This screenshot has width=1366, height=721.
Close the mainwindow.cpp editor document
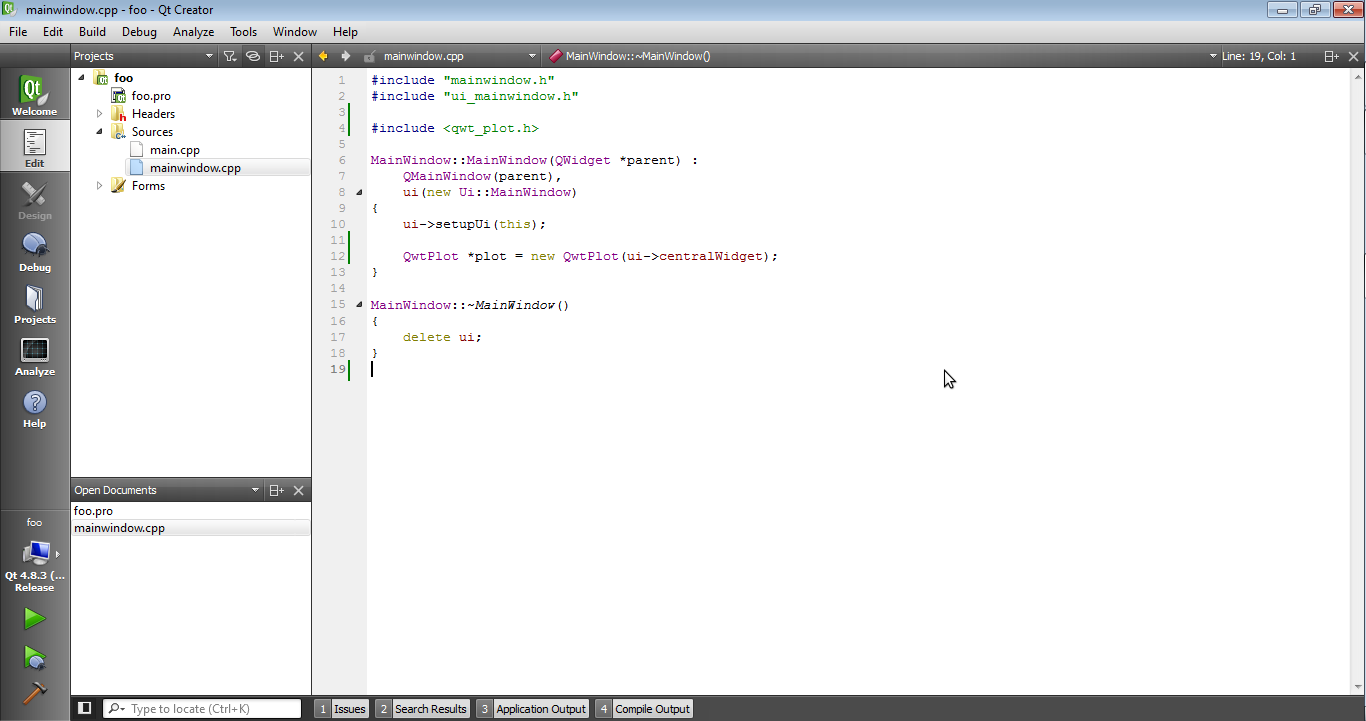point(1354,56)
